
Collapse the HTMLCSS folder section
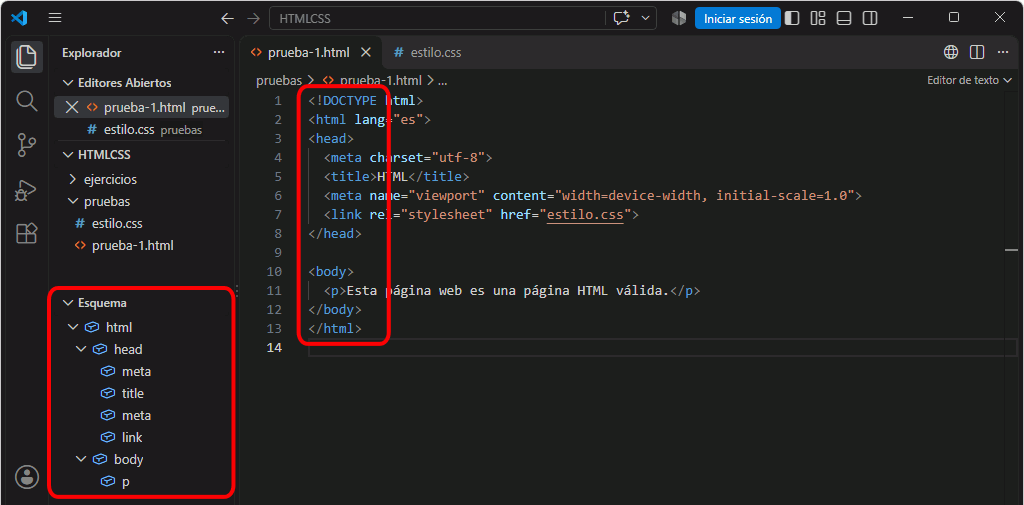point(68,155)
